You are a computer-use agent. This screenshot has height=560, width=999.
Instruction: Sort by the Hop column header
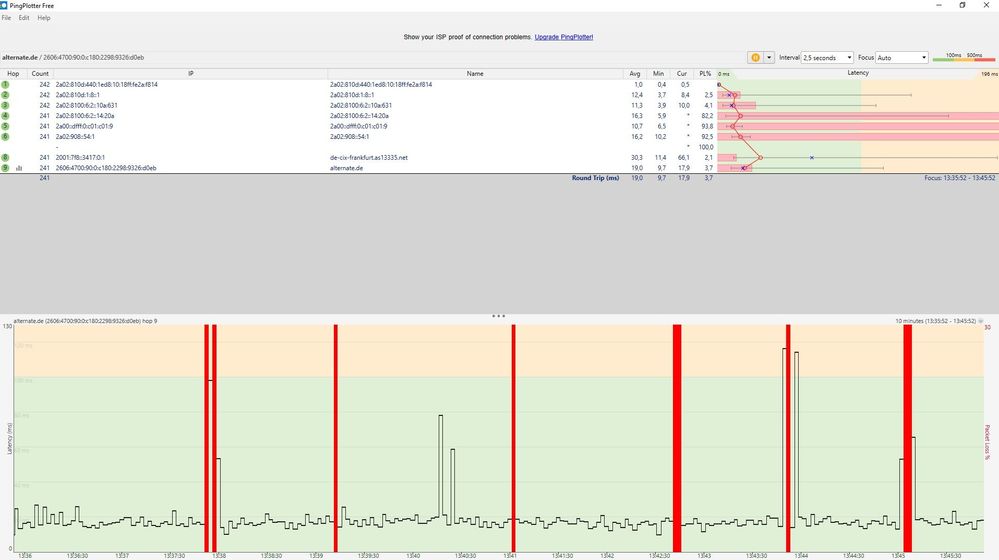(x=13, y=74)
